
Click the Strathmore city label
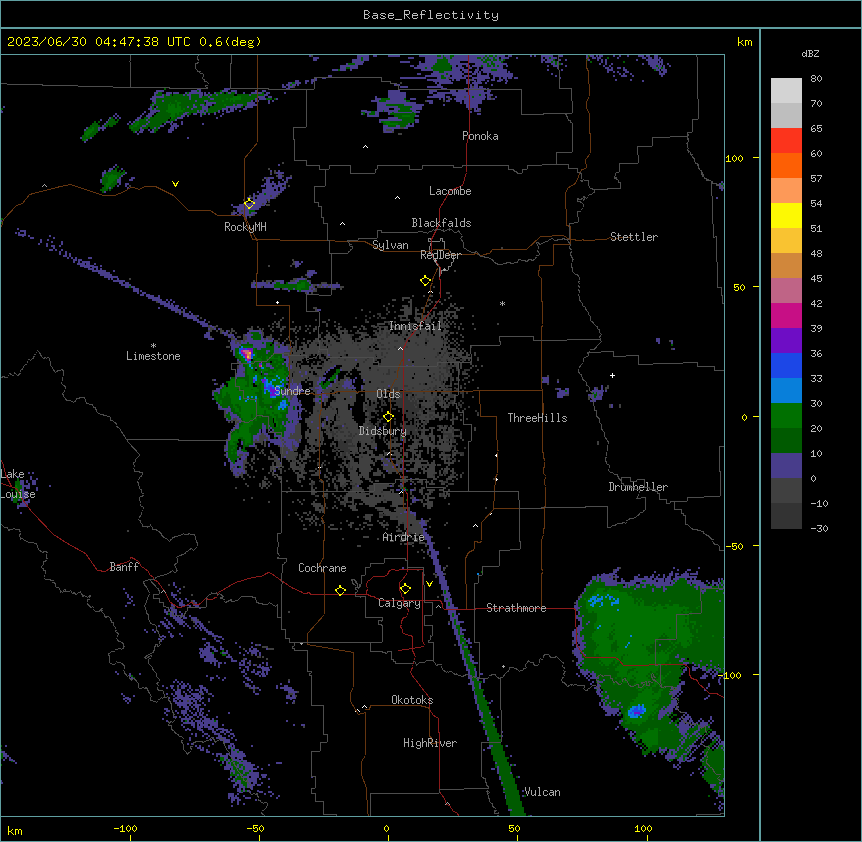[x=516, y=608]
